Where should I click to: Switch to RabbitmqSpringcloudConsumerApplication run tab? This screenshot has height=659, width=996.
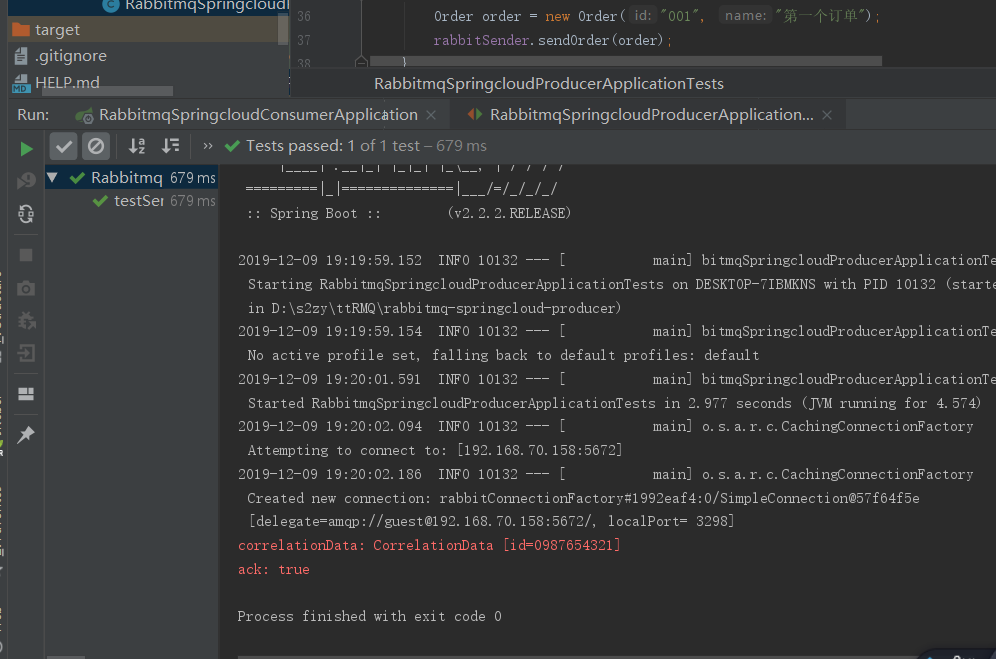point(258,115)
